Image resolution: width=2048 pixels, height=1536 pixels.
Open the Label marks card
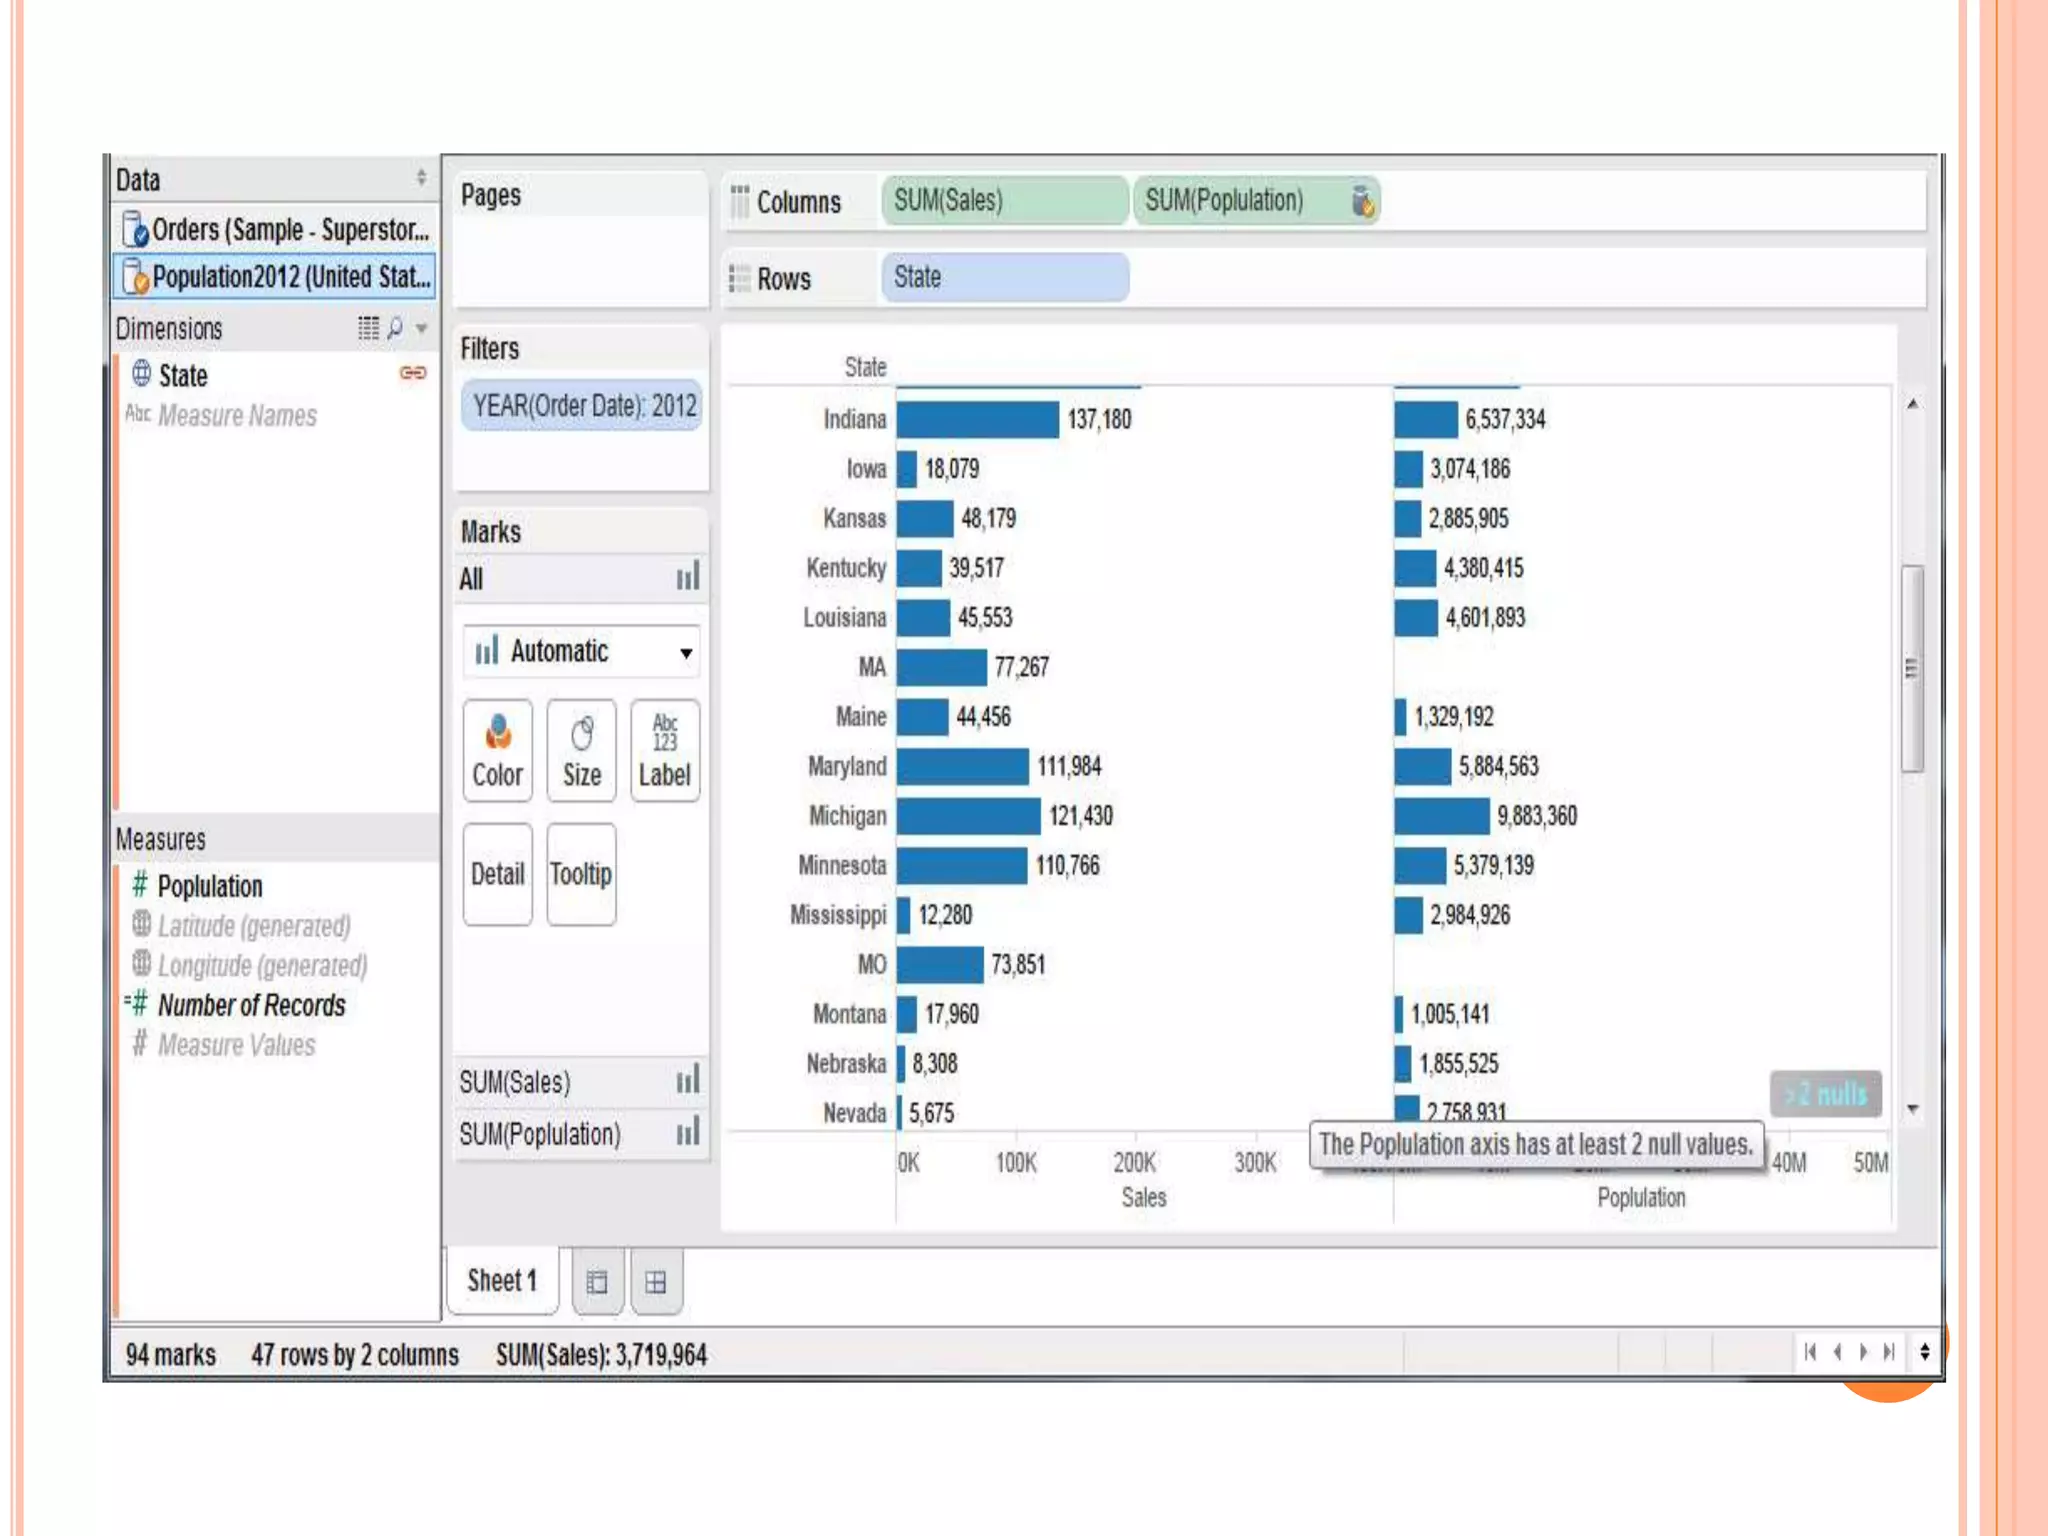point(664,750)
